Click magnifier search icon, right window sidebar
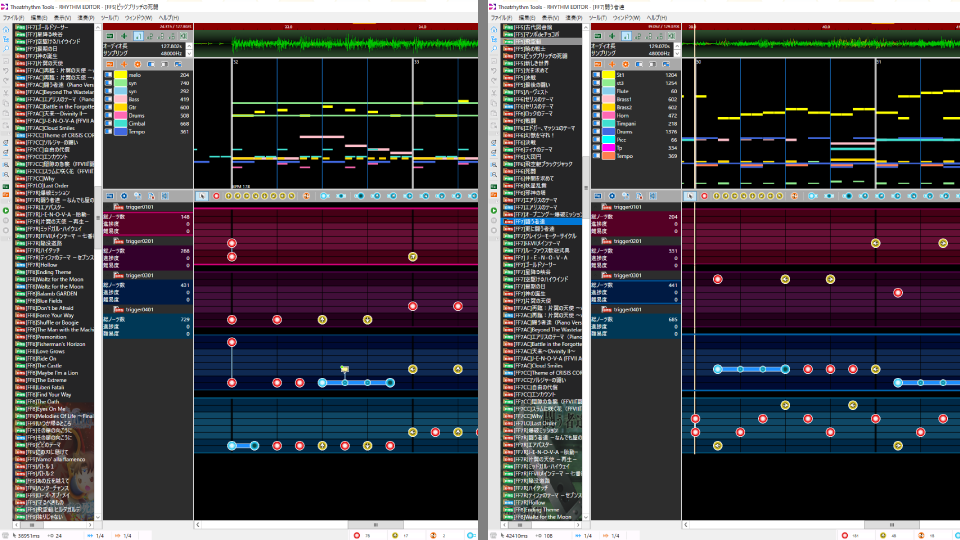Image resolution: width=960 pixels, height=540 pixels. (493, 48)
